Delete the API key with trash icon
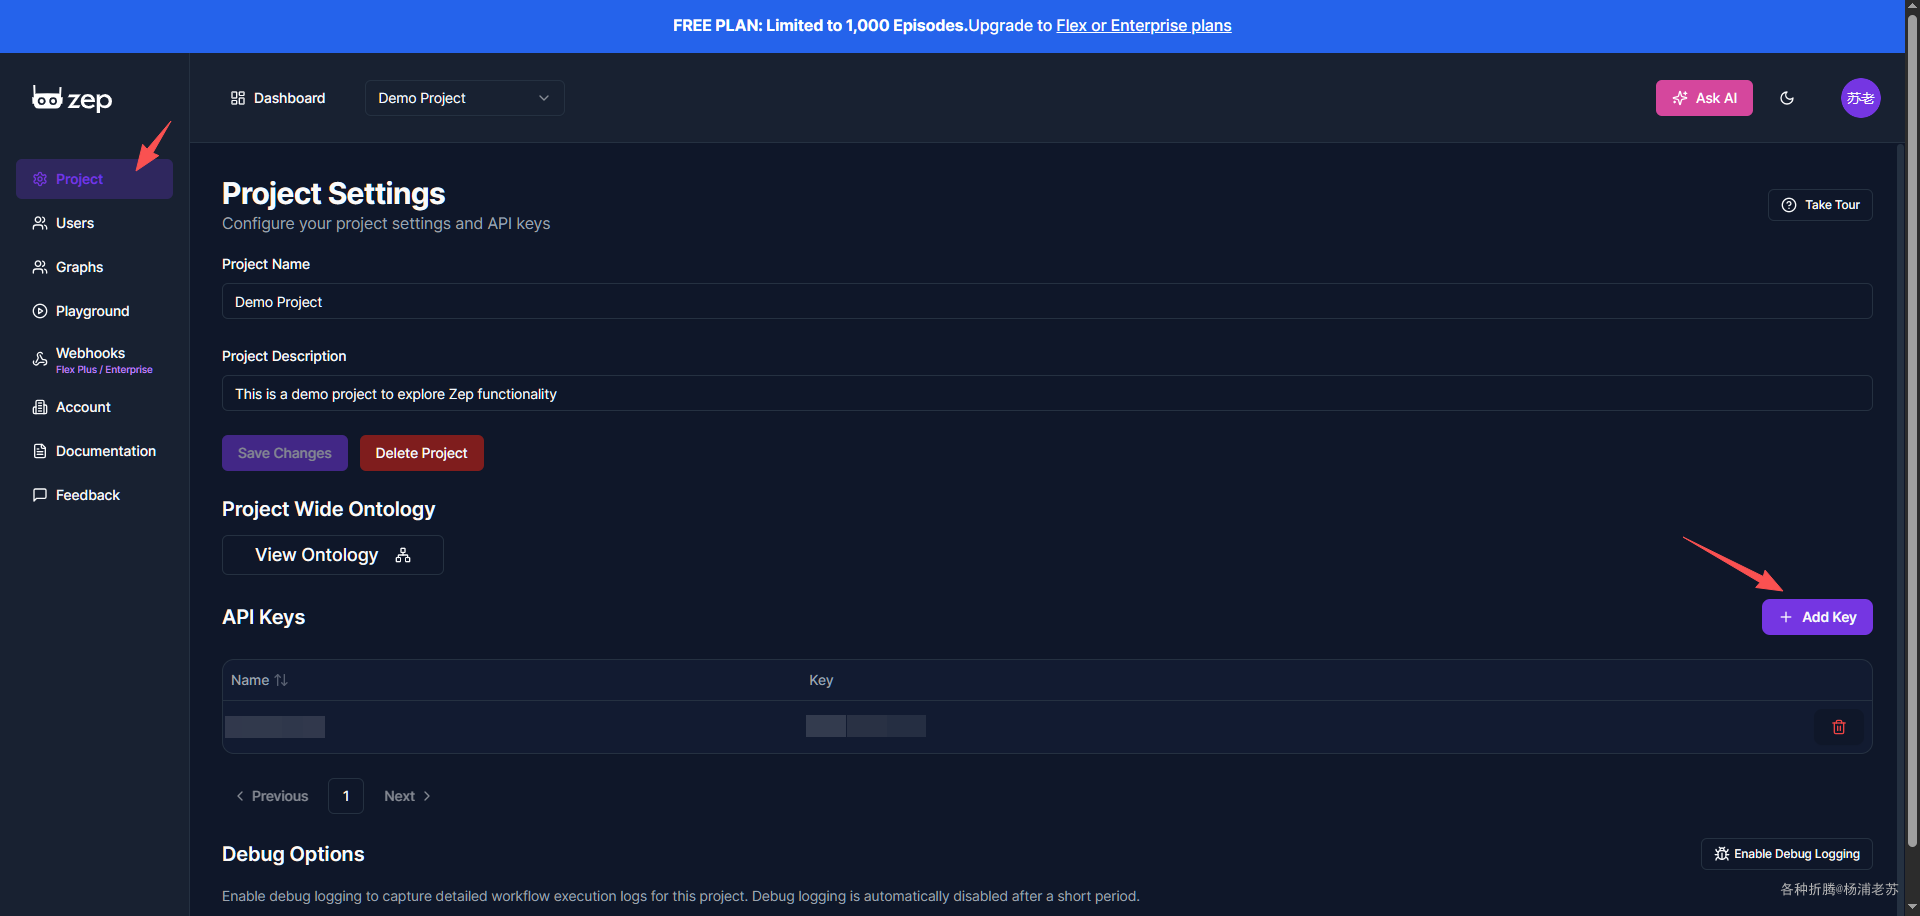Screen dimensions: 1920x916 coord(1838,727)
